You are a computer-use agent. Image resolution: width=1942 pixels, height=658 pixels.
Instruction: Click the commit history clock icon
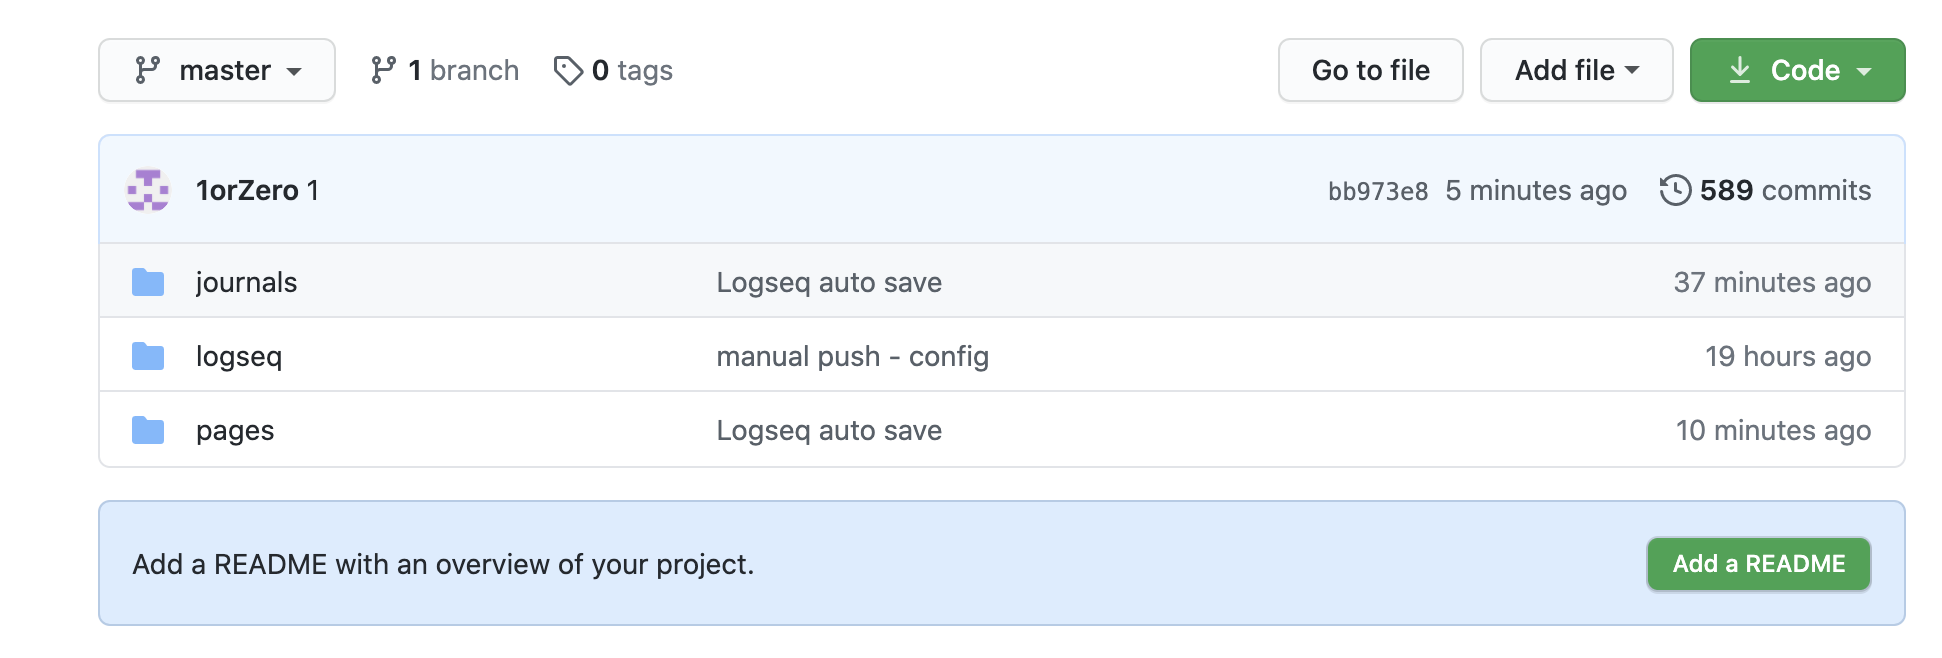tap(1676, 190)
